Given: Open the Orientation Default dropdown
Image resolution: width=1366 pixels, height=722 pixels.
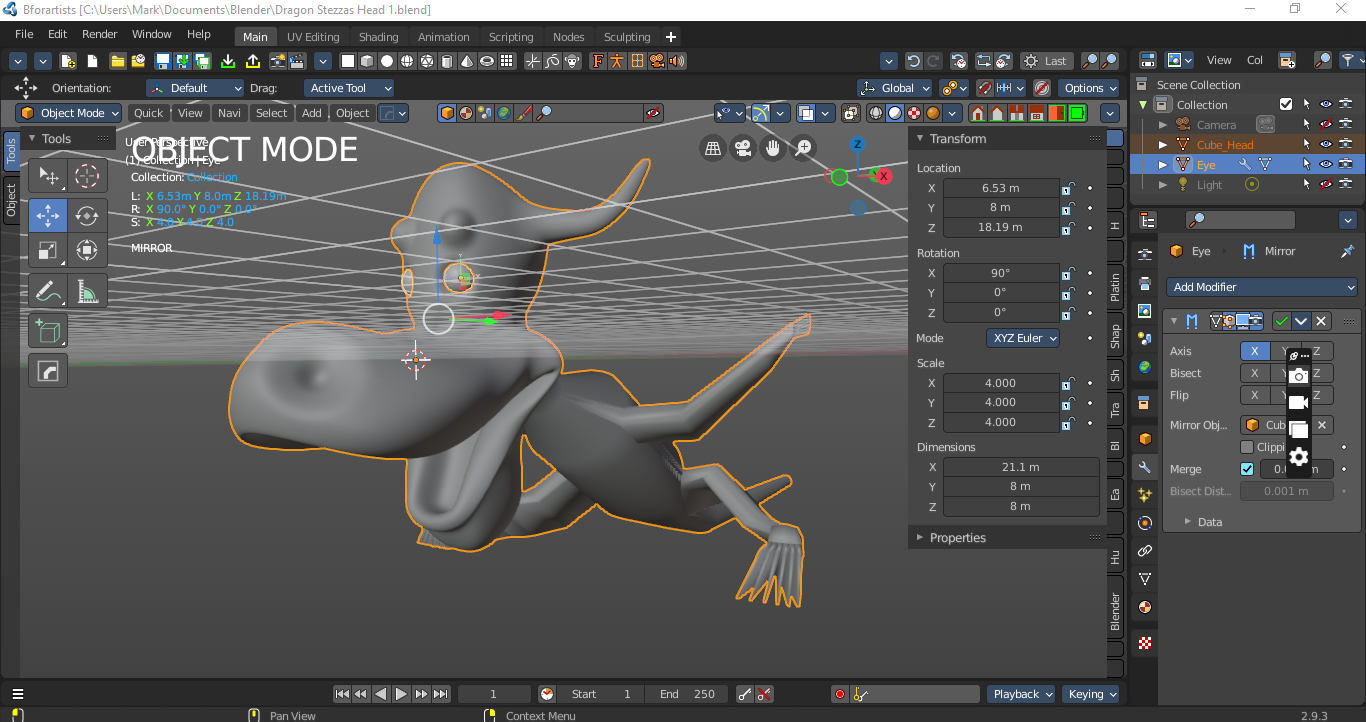Looking at the screenshot, I should (x=195, y=88).
